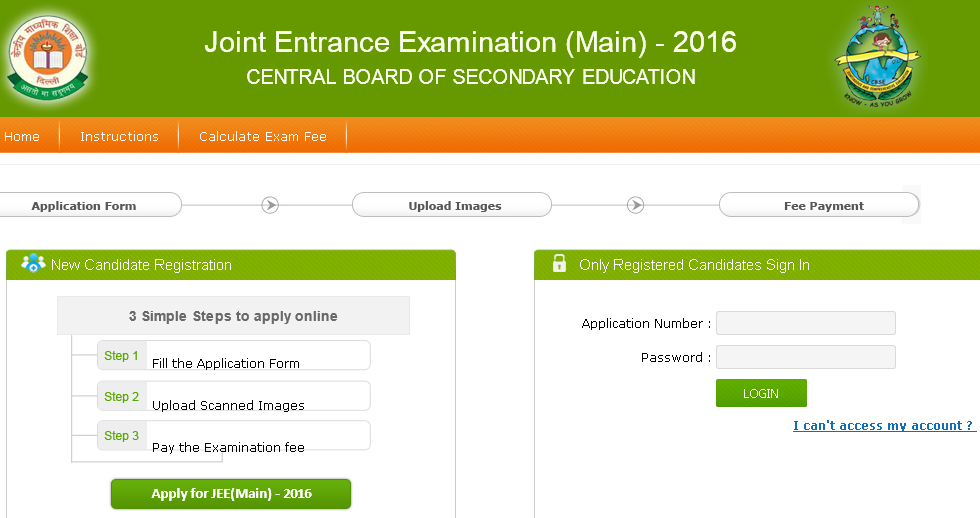Screen dimensions: 980x518
Task: Click arrow icon after Application Form step
Action: [x=270, y=205]
